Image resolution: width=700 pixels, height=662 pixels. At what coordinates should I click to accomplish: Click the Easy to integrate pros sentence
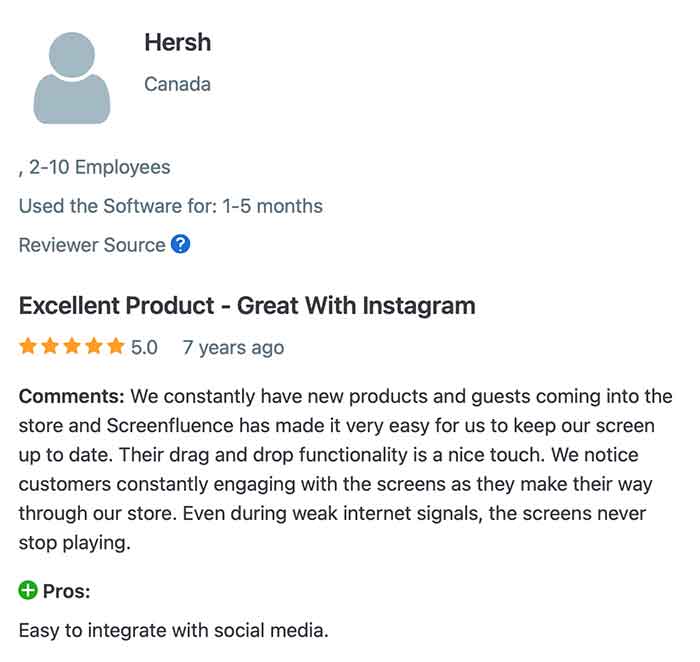173,631
